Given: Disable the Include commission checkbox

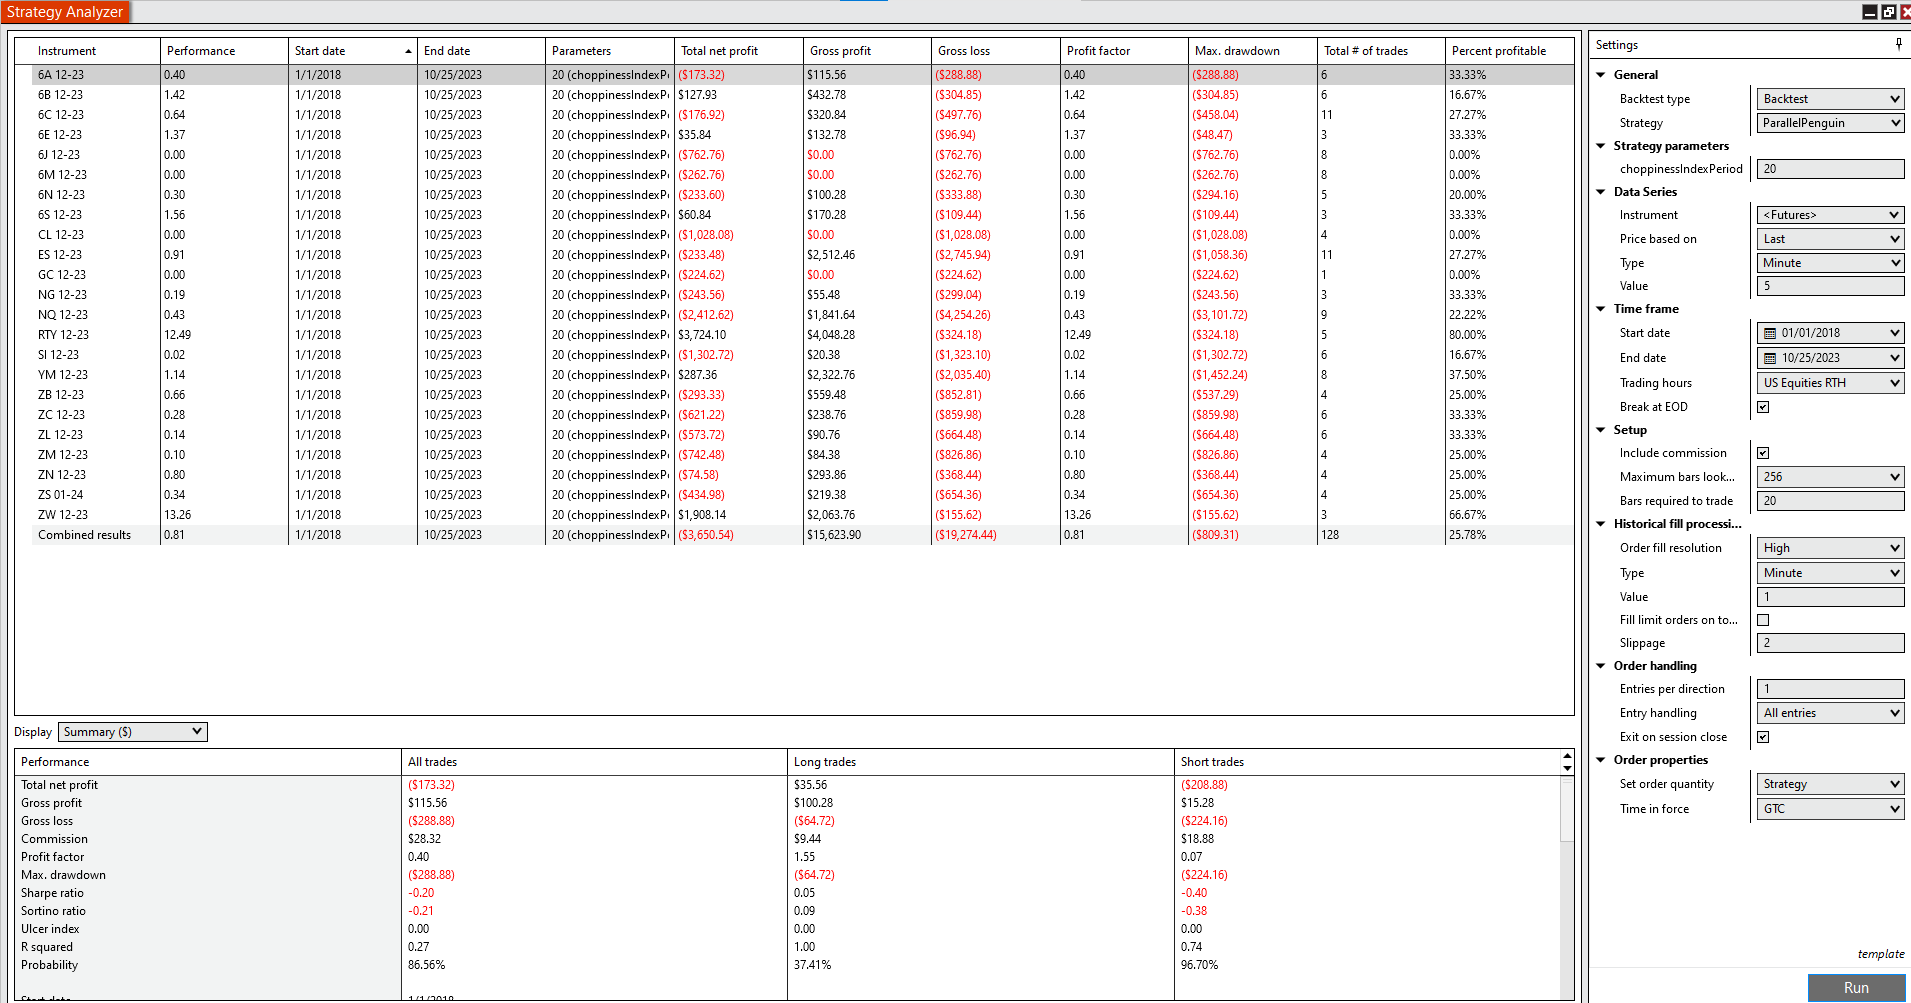Looking at the screenshot, I should click(1763, 453).
